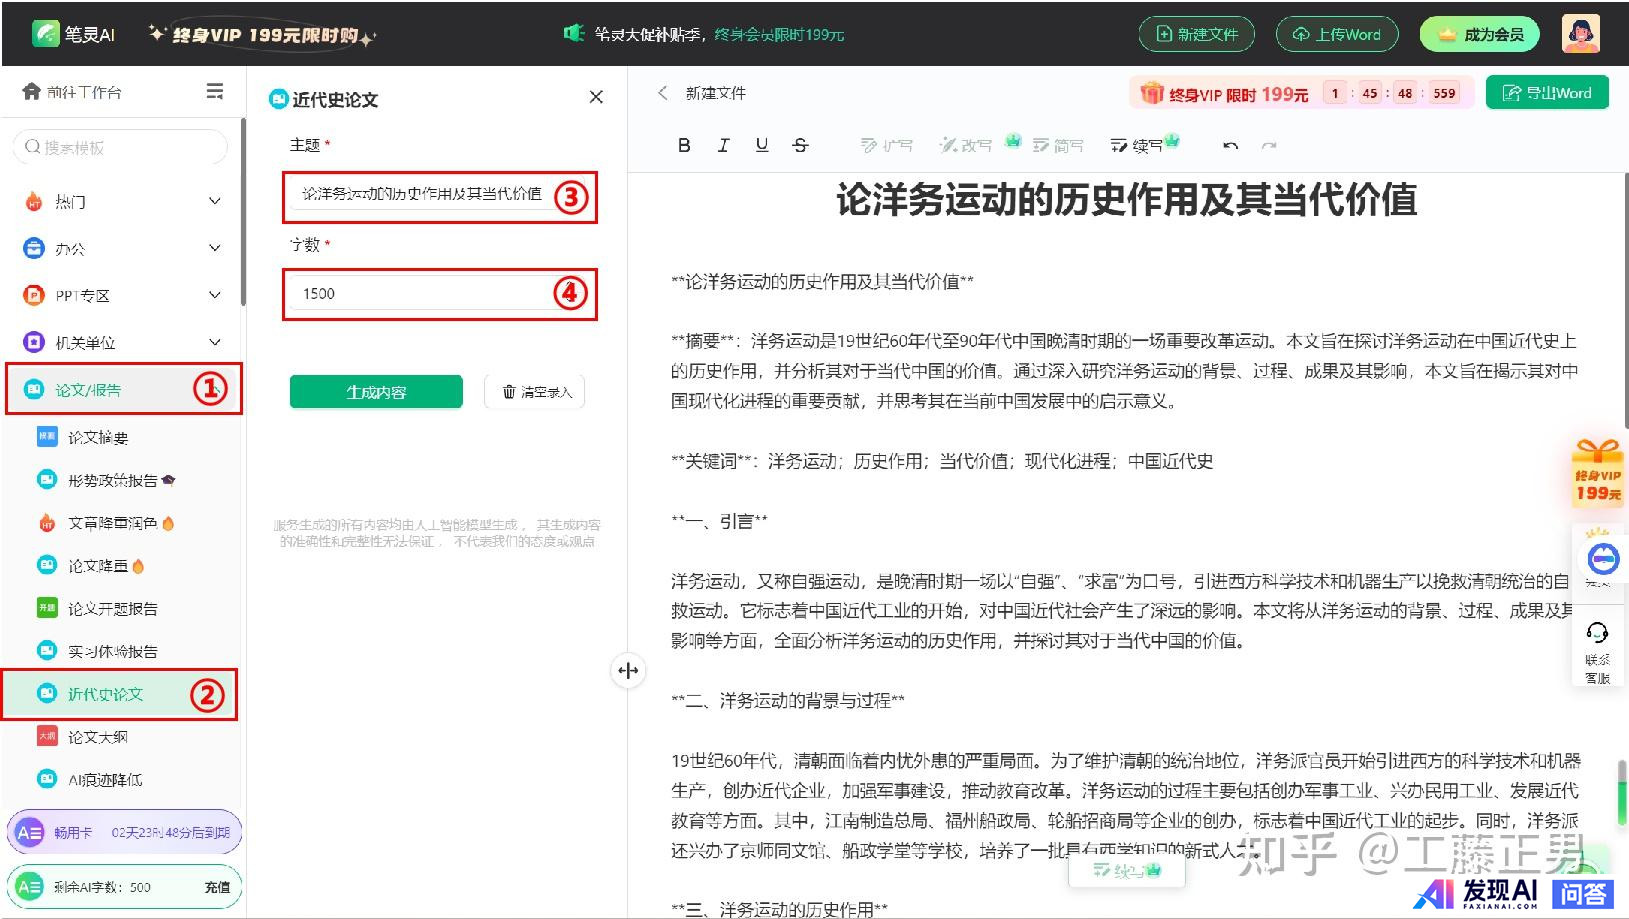1629x919 pixels.
Task: Click the 清空录入 button
Action: 535,392
